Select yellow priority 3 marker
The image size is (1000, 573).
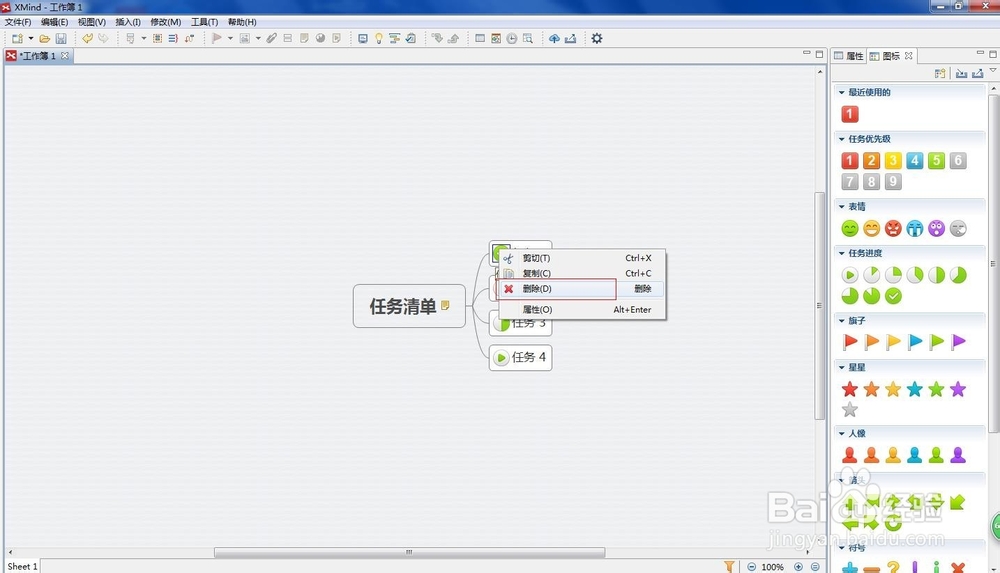[893, 160]
